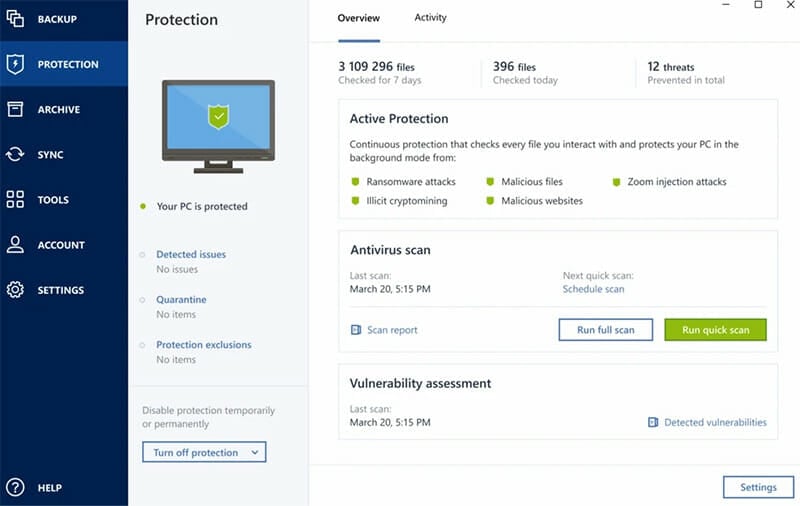Start a Run quick scan

[x=715, y=330]
